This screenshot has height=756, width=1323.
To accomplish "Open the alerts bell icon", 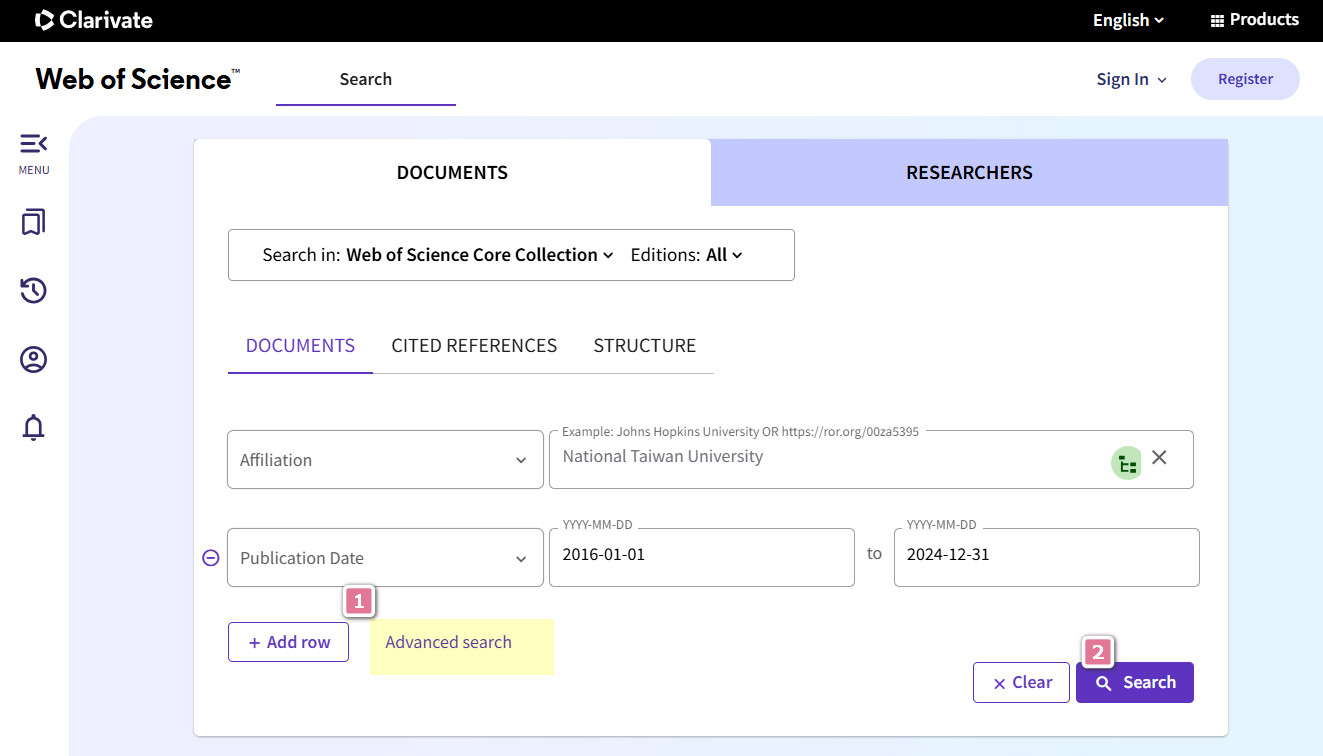I will tap(33, 428).
